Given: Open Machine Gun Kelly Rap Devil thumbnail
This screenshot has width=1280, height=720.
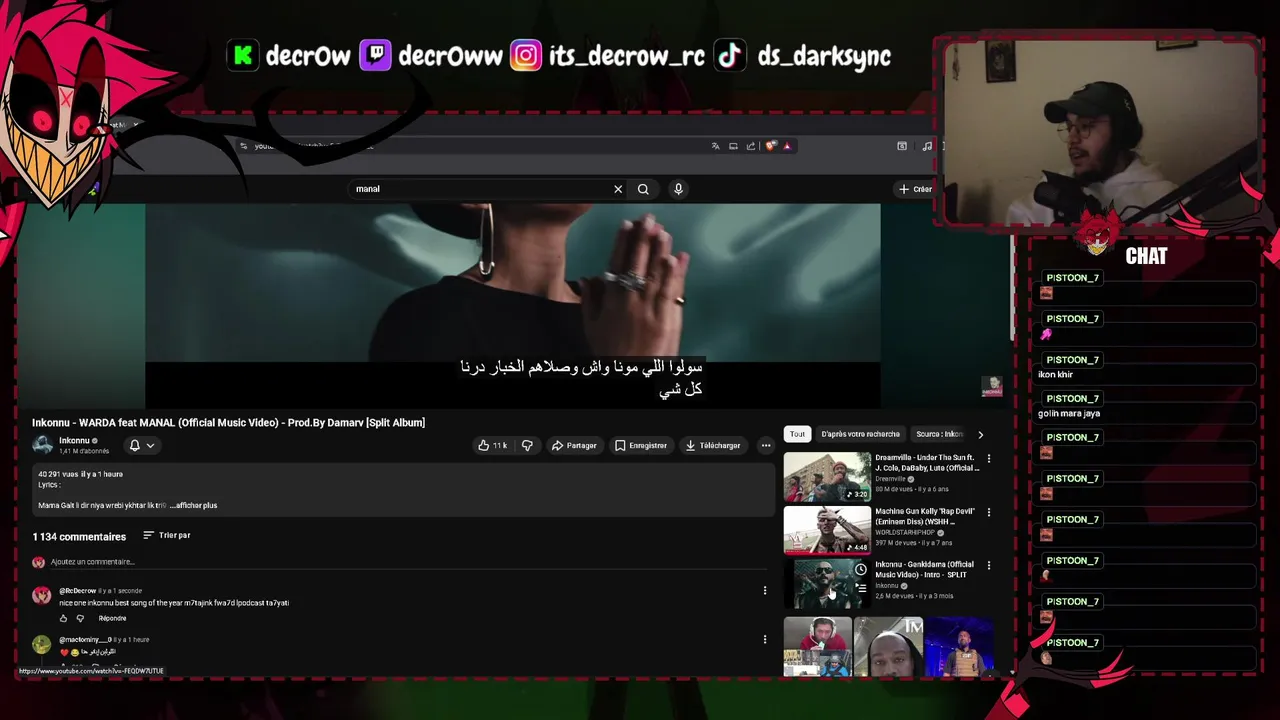Looking at the screenshot, I should [x=827, y=530].
